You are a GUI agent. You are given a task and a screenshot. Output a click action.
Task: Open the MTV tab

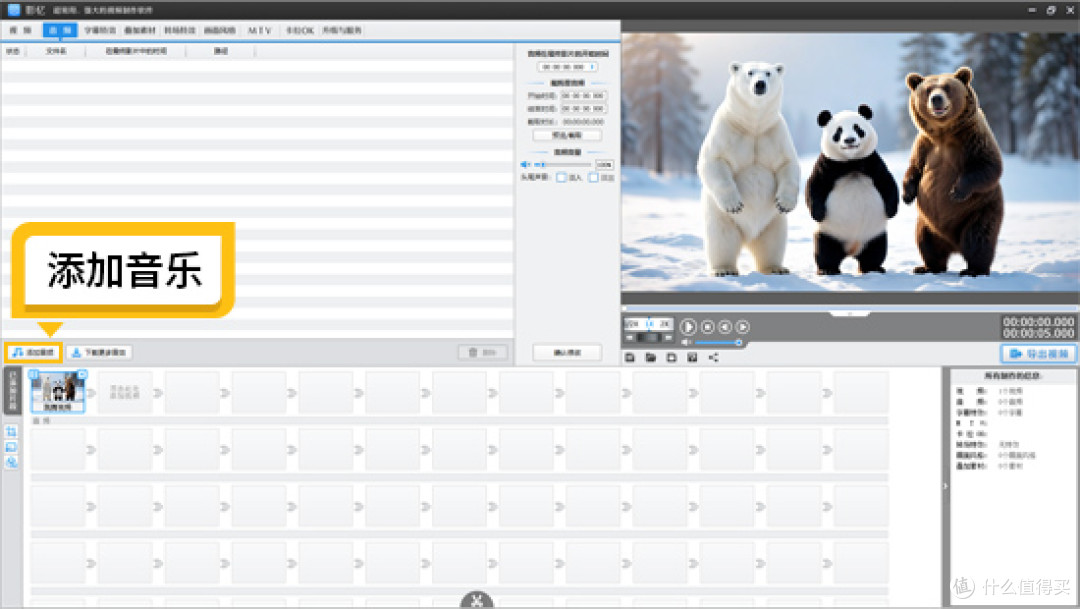(x=260, y=30)
